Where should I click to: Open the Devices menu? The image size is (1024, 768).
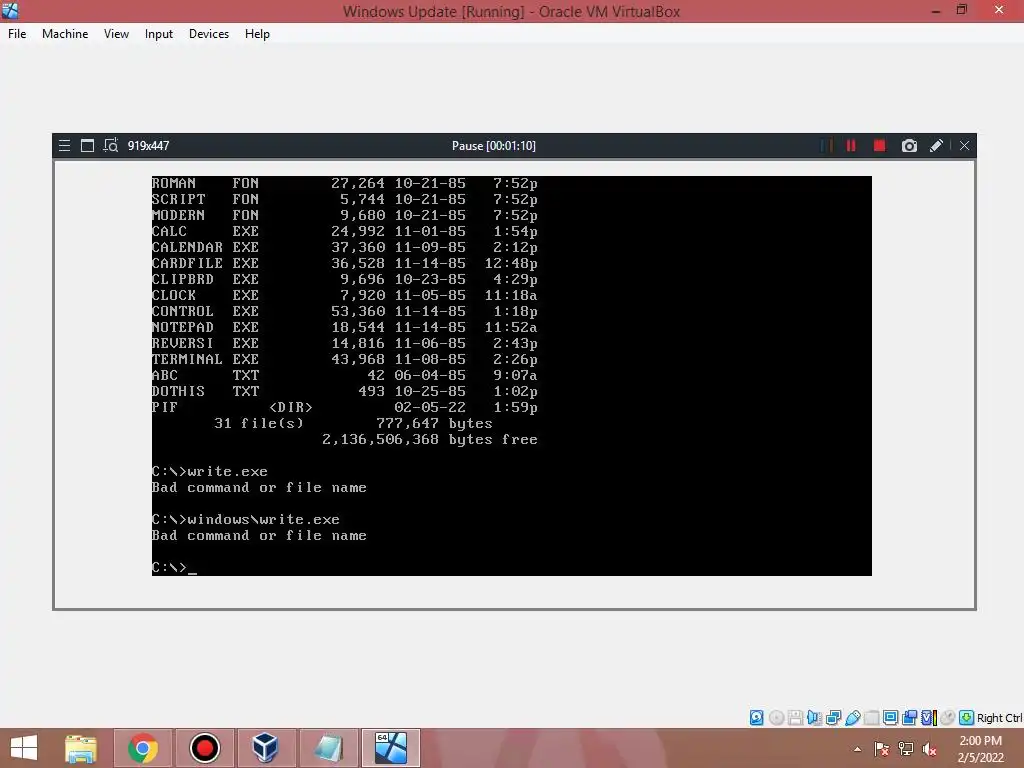pos(209,34)
